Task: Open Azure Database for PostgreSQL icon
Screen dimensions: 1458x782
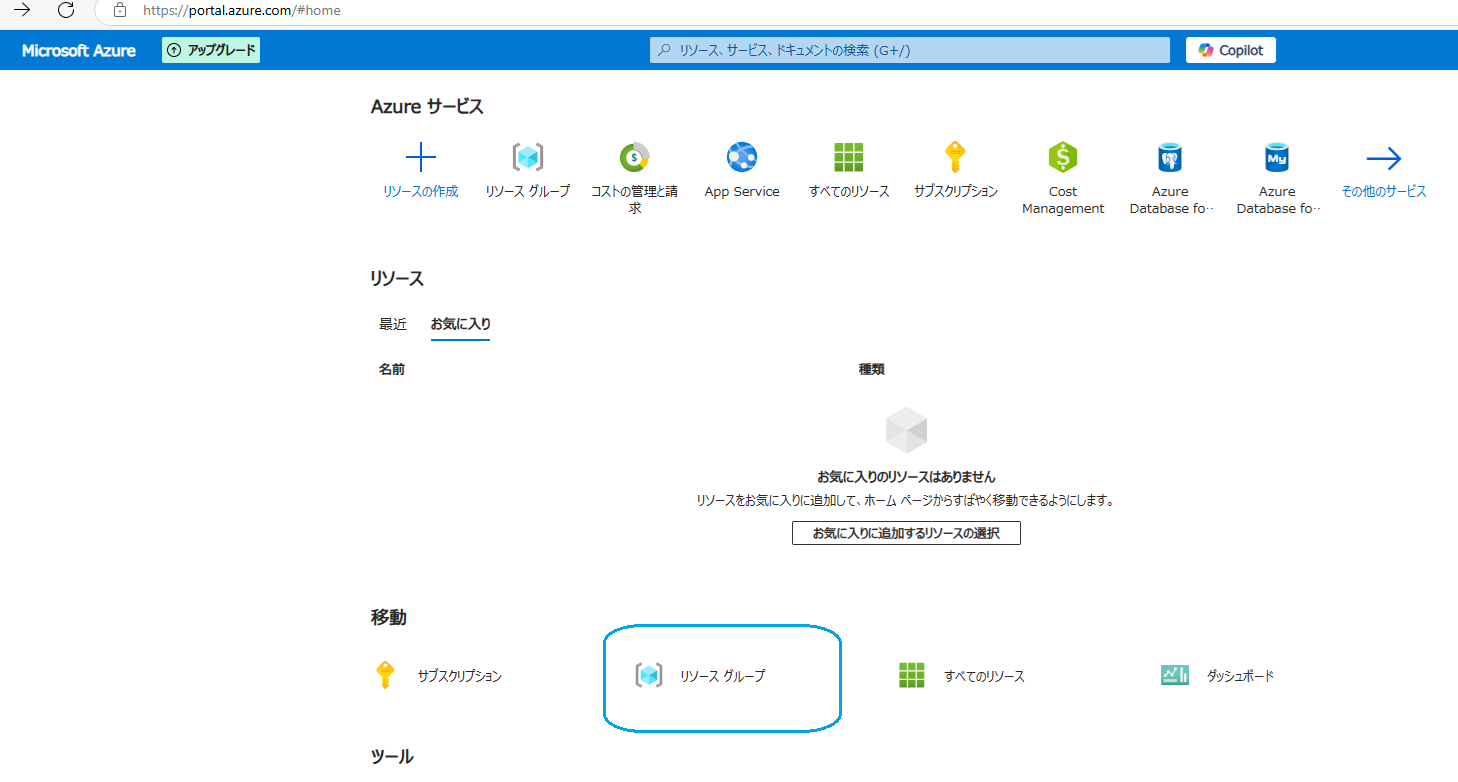Action: [x=1170, y=158]
